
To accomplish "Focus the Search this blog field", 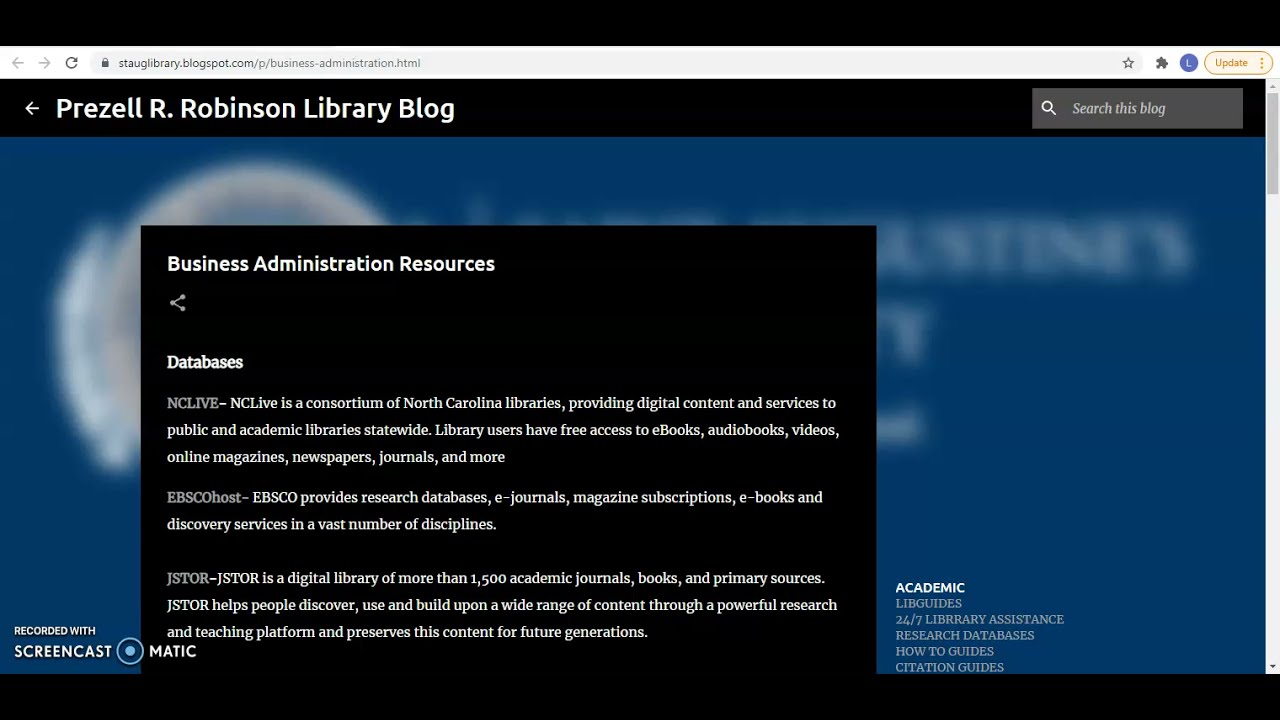I will pyautogui.click(x=1137, y=108).
